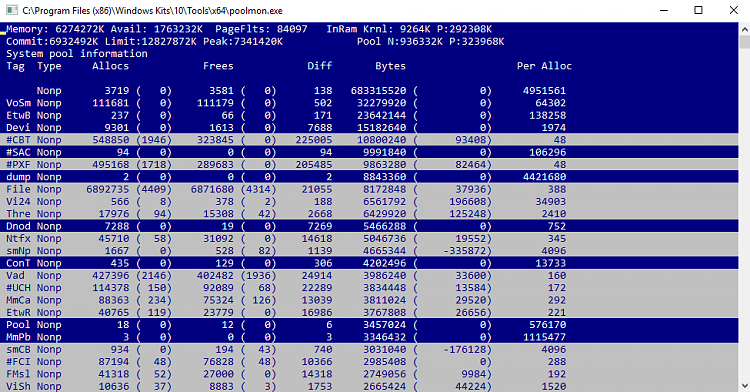Click the 'Frees' column header
This screenshot has height=392, width=750.
coord(218,66)
